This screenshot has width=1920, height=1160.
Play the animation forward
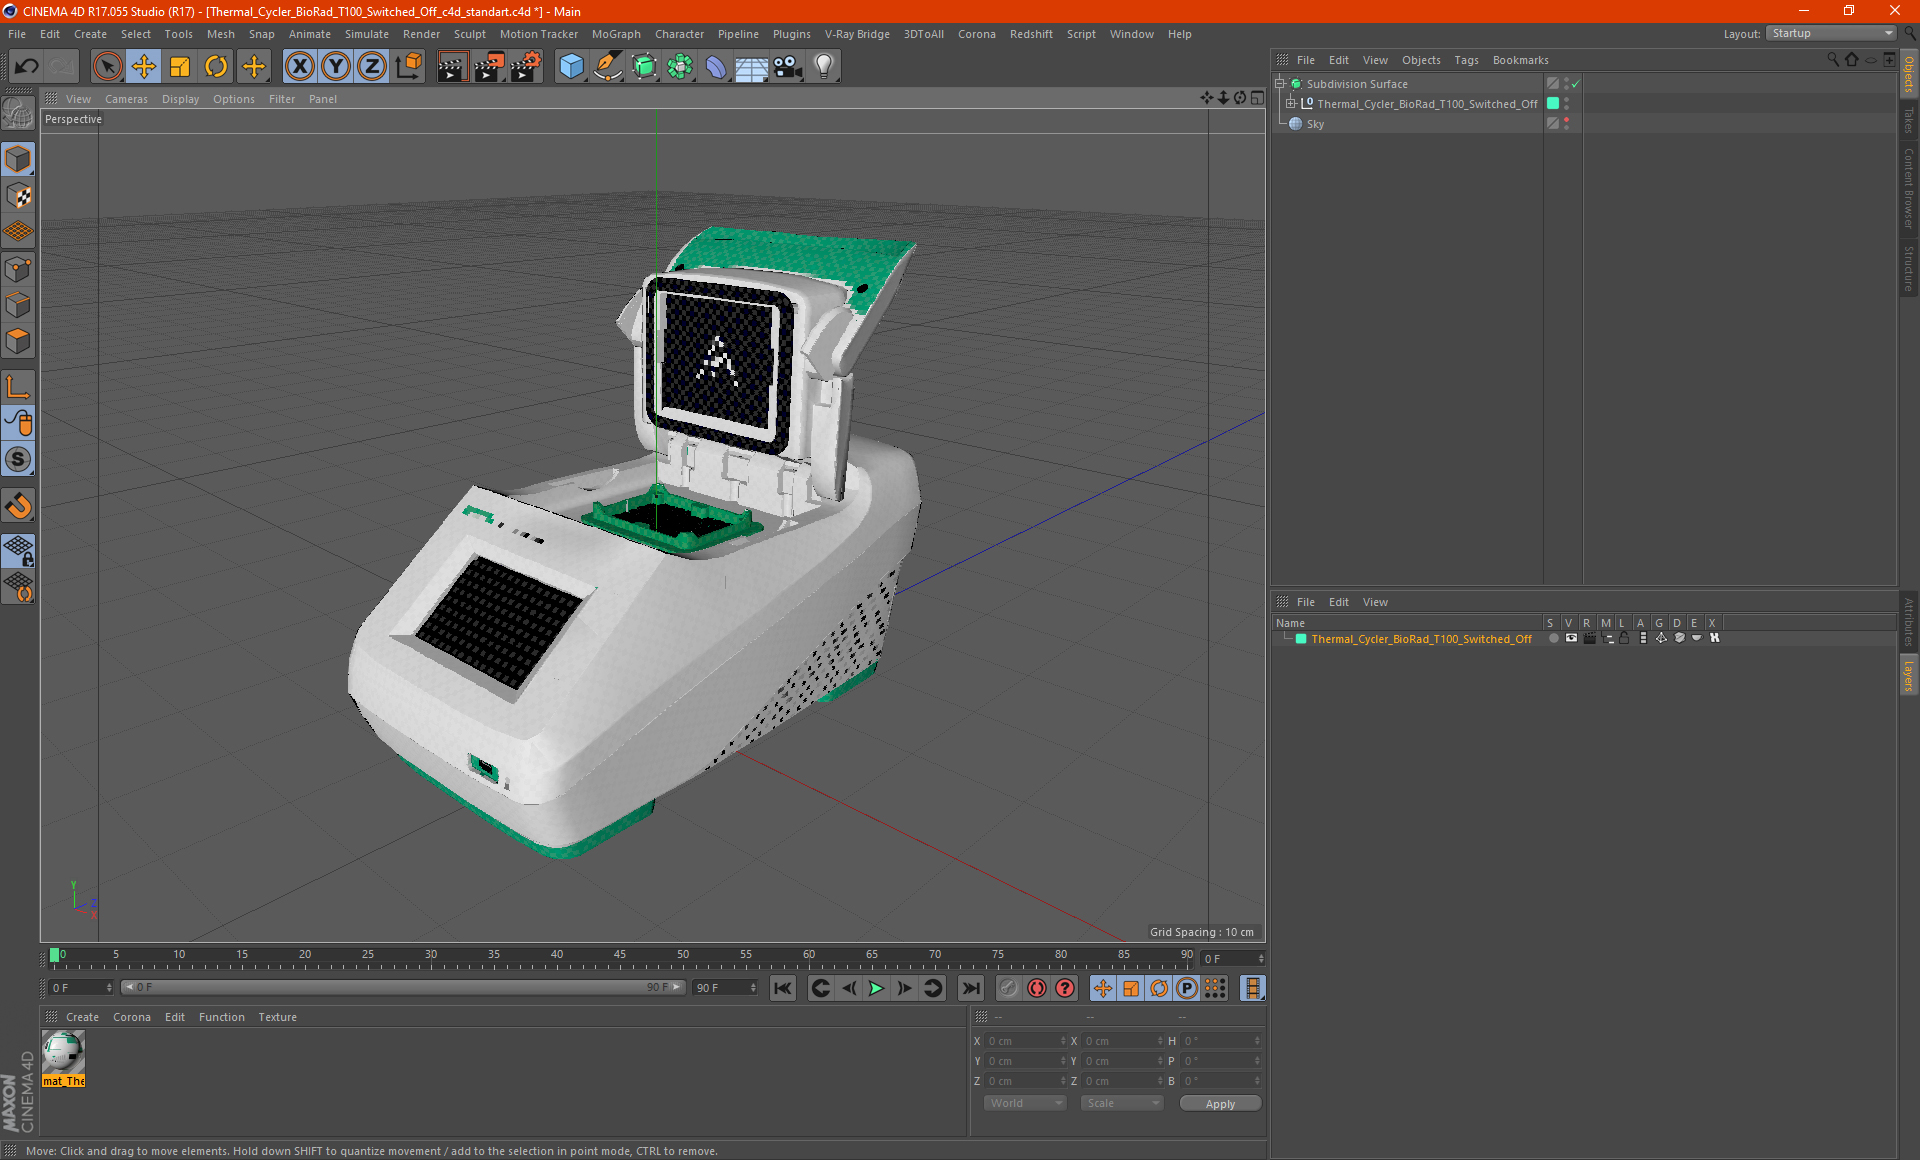coord(876,988)
